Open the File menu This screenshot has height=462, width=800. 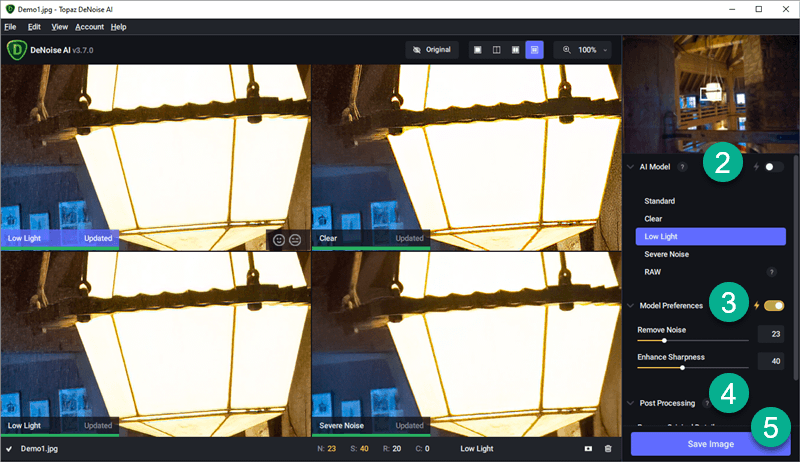(10, 27)
